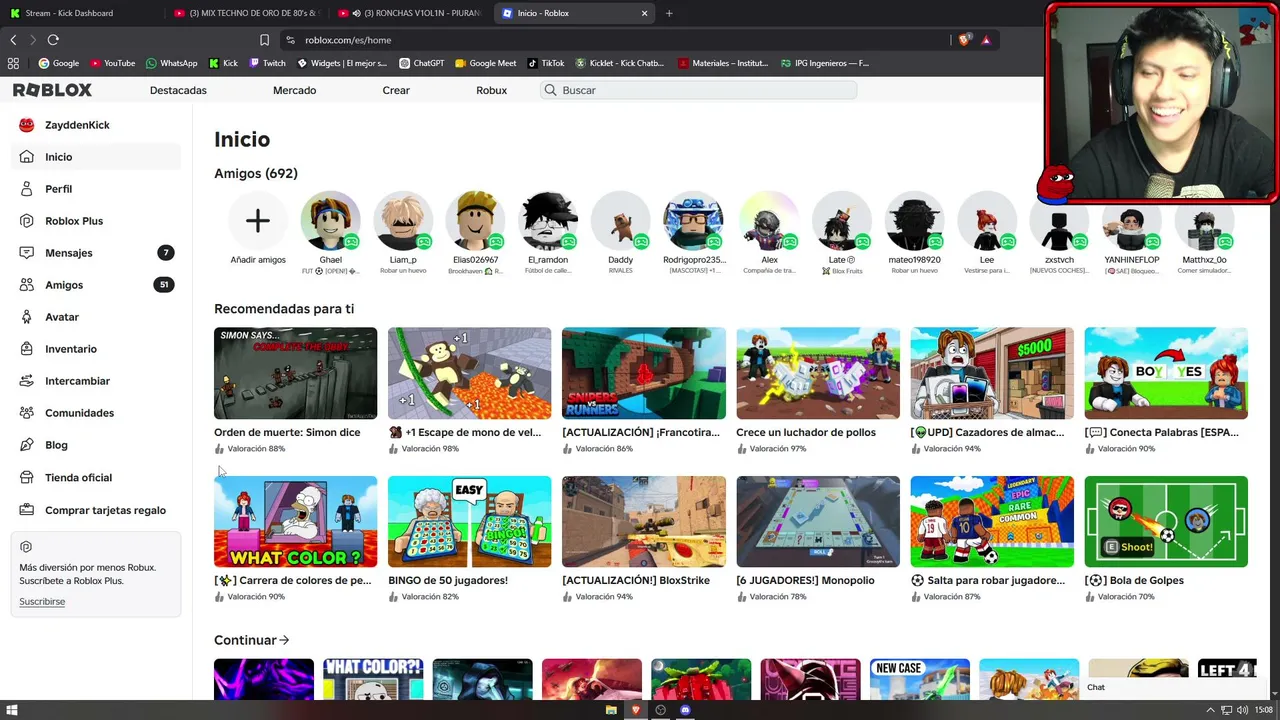Open the volume control in system tray

pos(1242,710)
